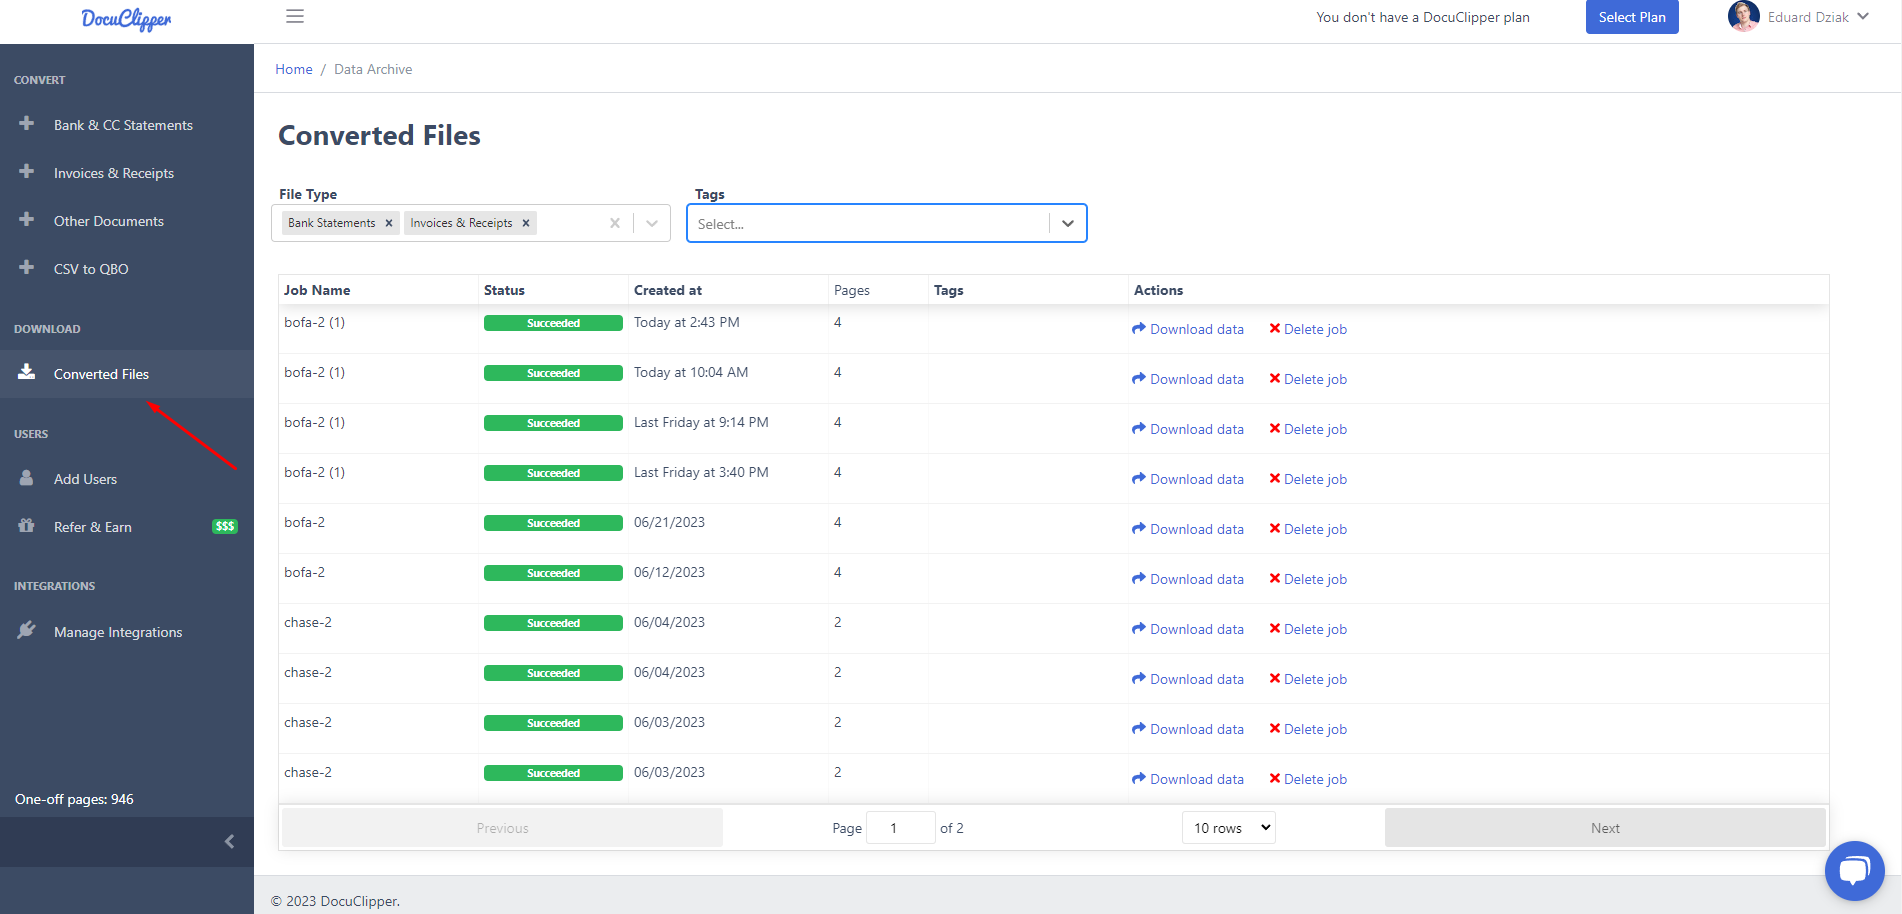Clear all File Type filters
The width and height of the screenshot is (1902, 914).
click(614, 222)
